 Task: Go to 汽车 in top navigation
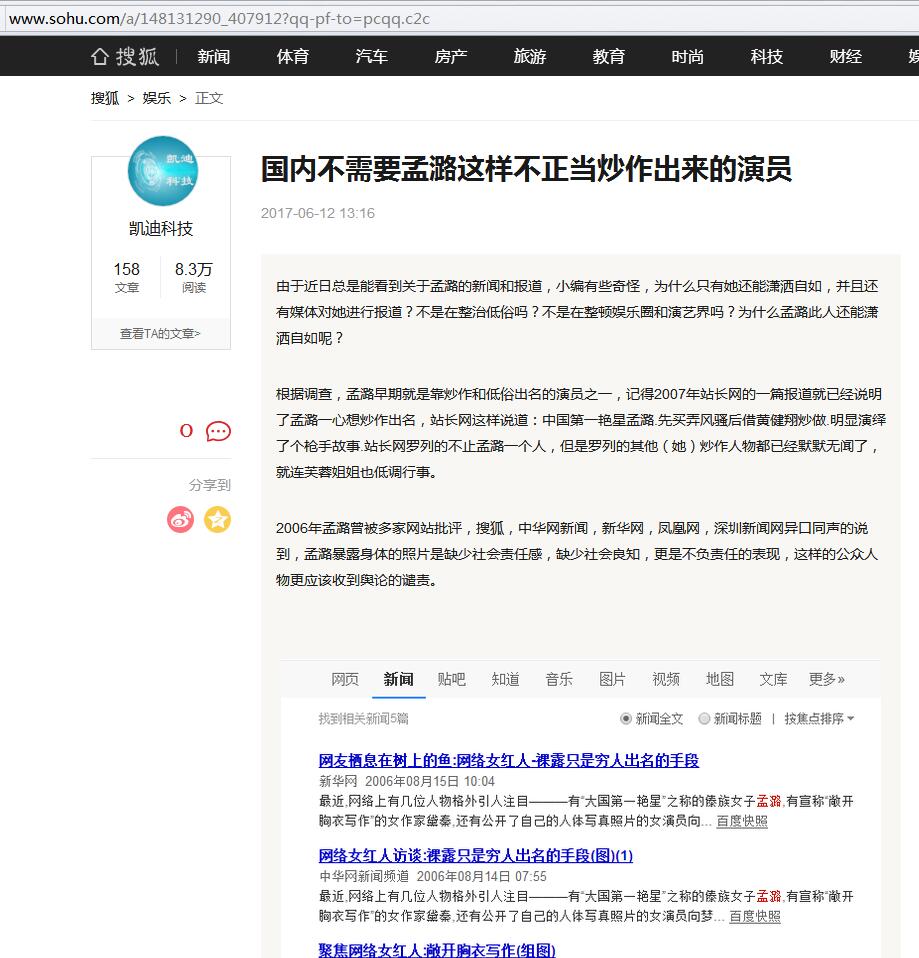372,57
